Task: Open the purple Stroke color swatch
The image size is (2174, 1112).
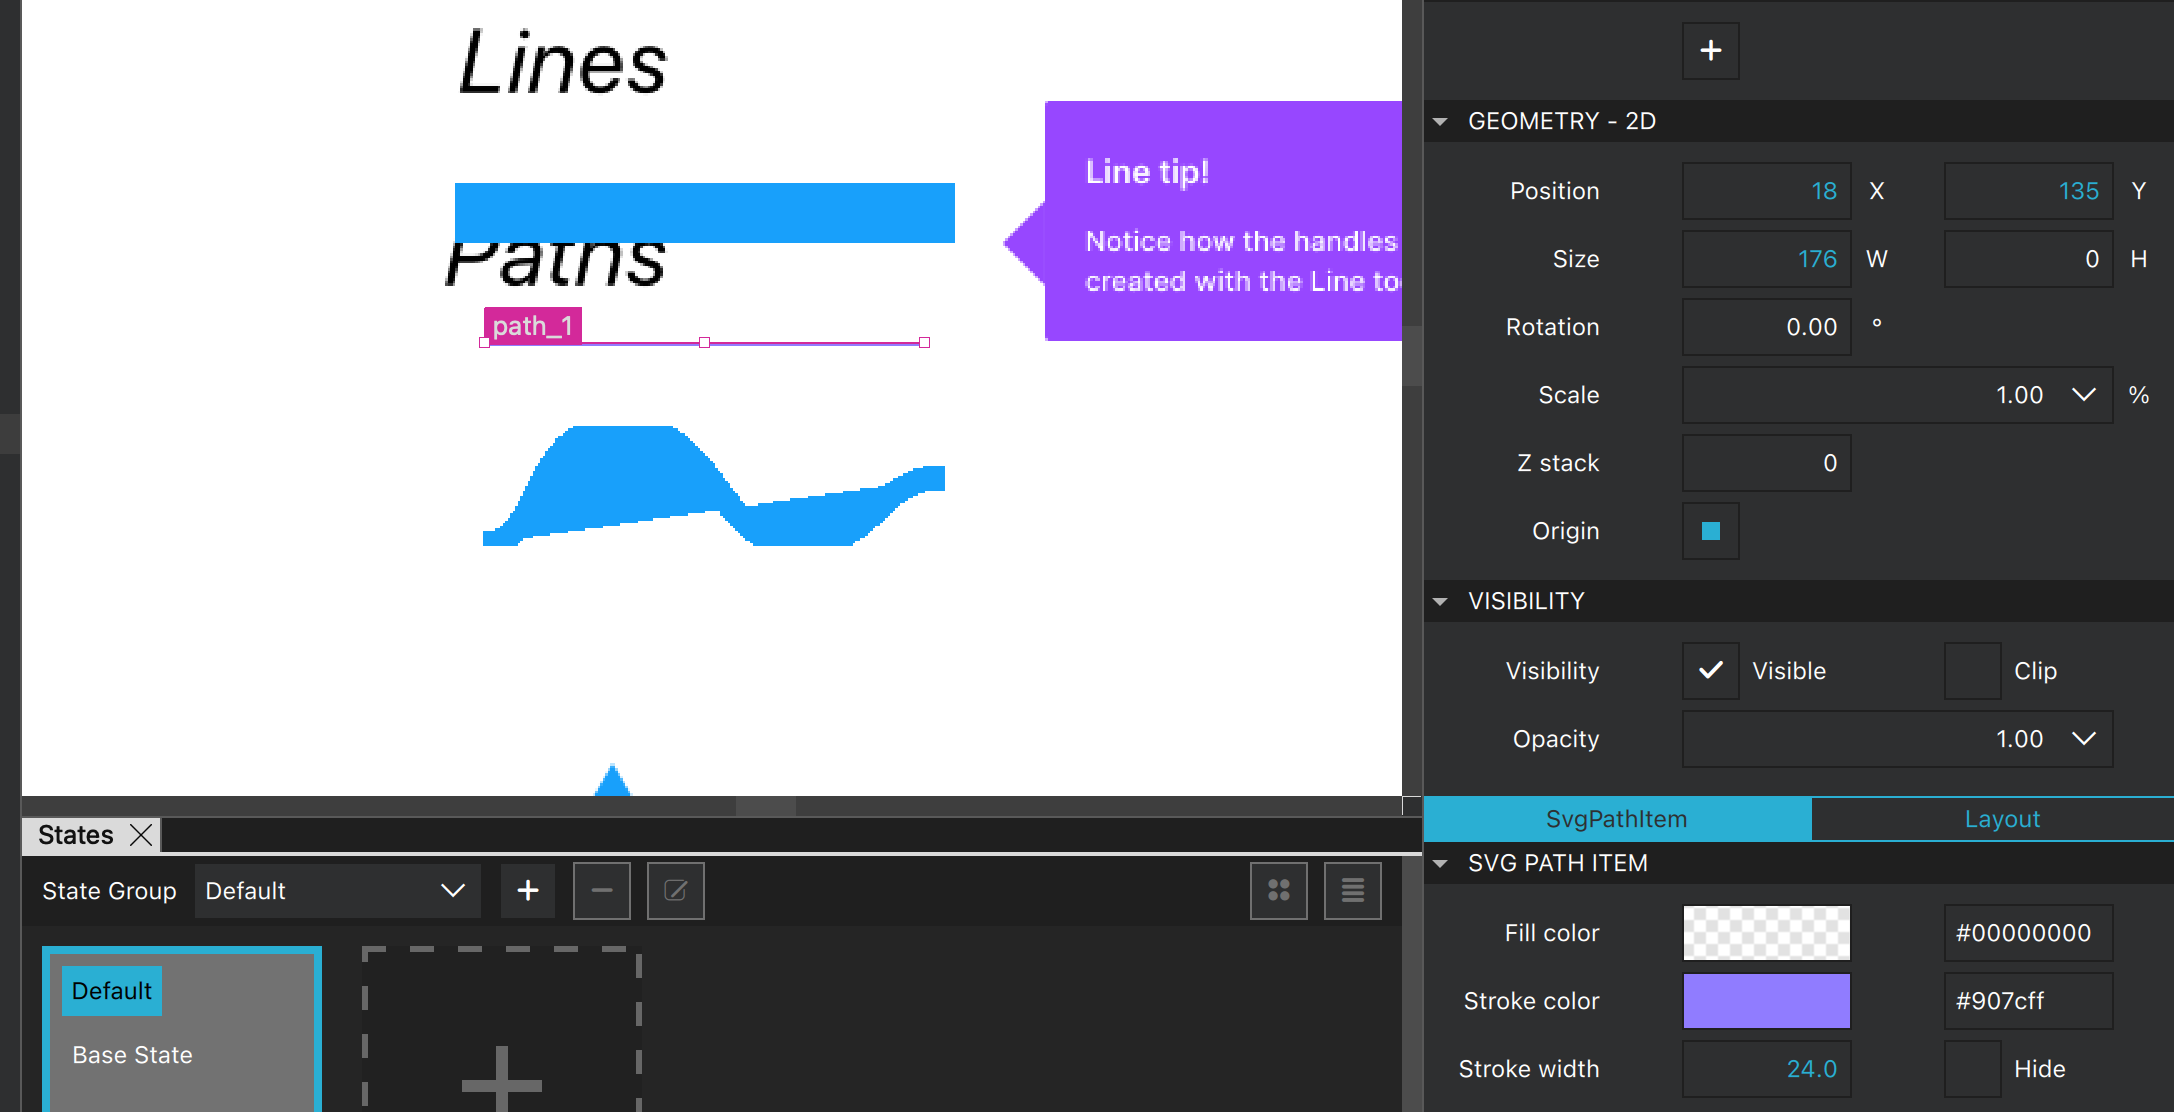Action: coord(1766,1001)
